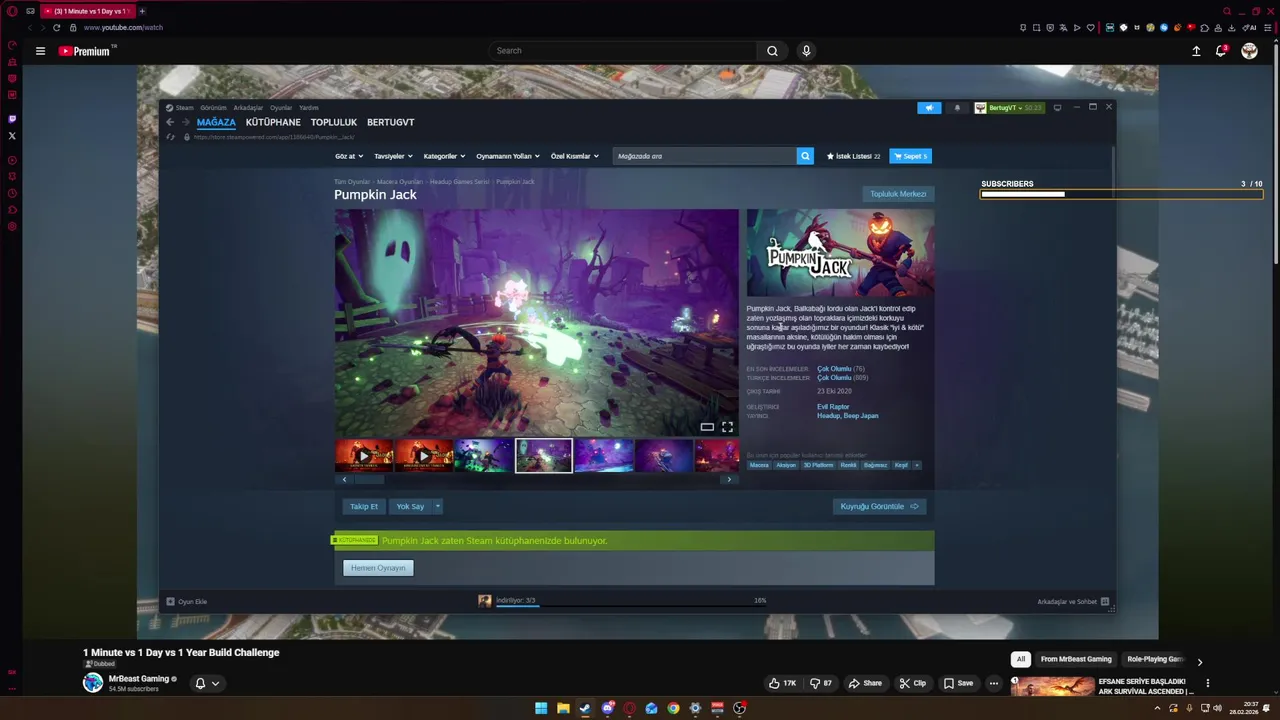The image size is (1280, 720).
Task: Open the YouTube hamburger guide menu
Action: pyautogui.click(x=40, y=51)
